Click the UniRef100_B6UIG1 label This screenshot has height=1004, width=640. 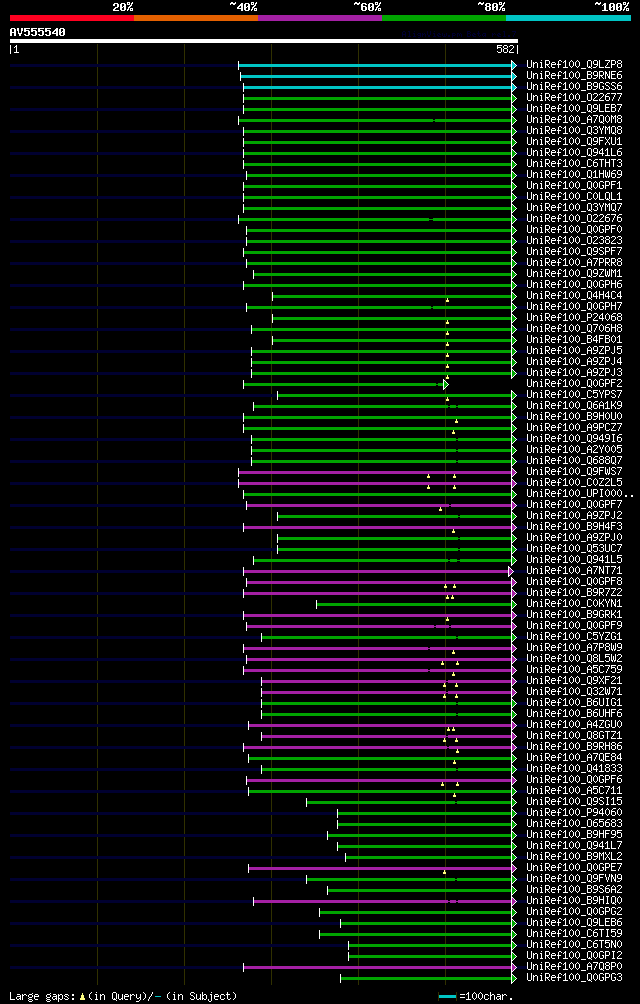click(x=574, y=702)
